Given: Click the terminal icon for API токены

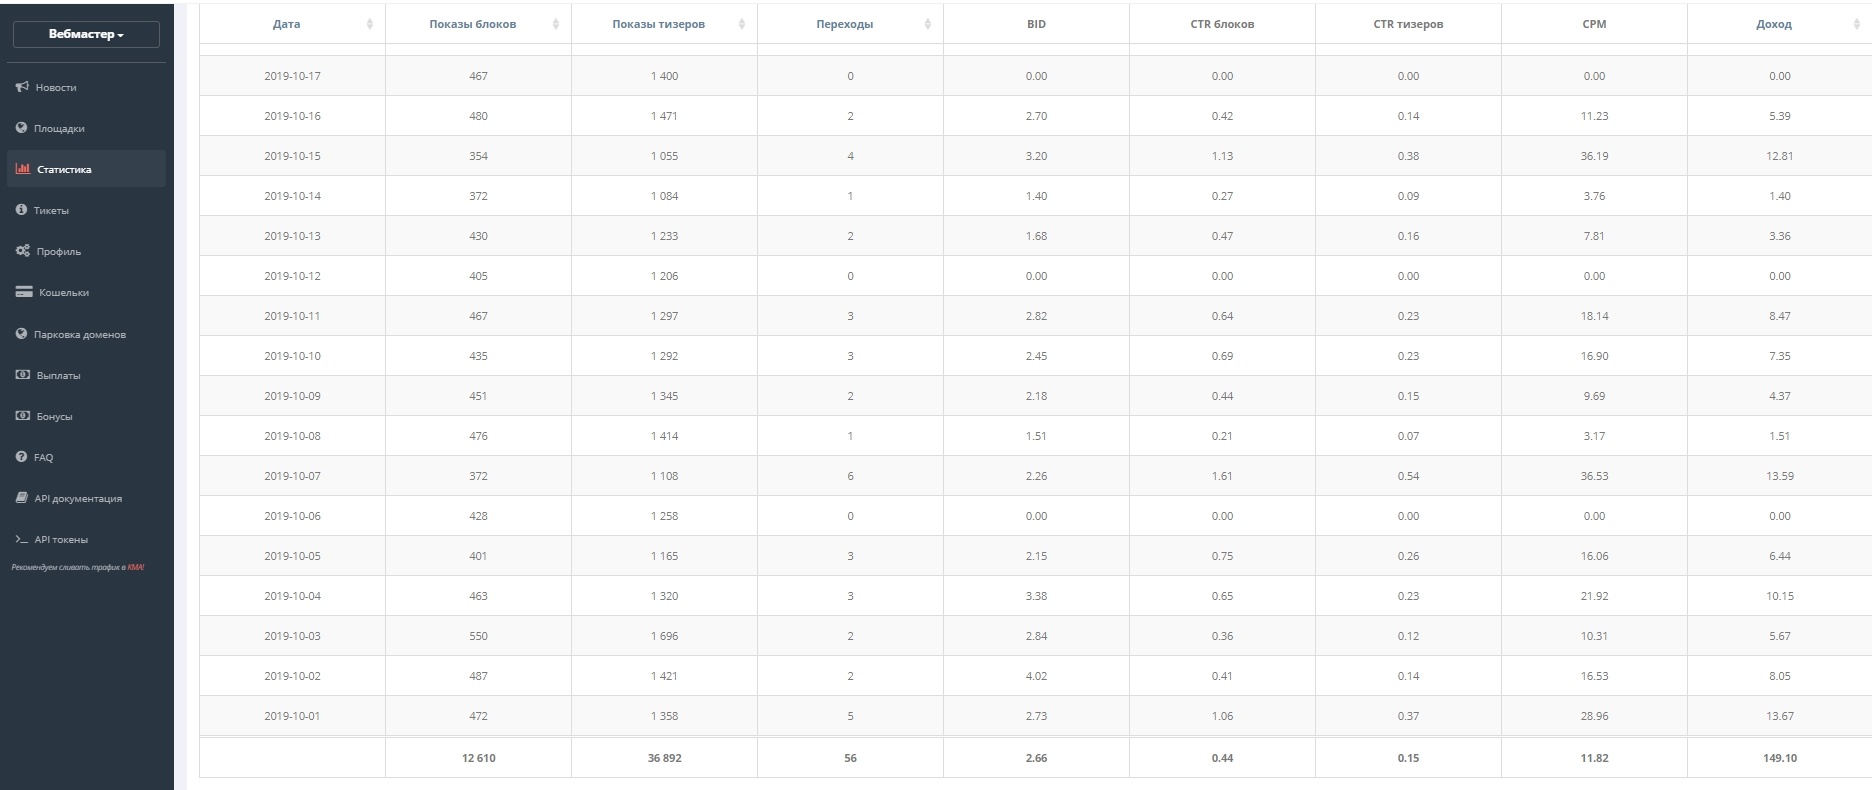Looking at the screenshot, I should [21, 539].
